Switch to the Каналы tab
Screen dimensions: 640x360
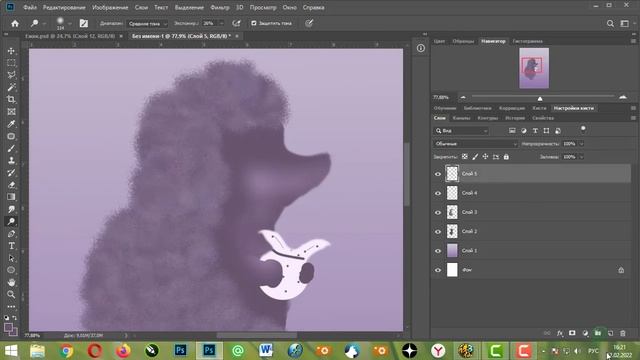461,118
